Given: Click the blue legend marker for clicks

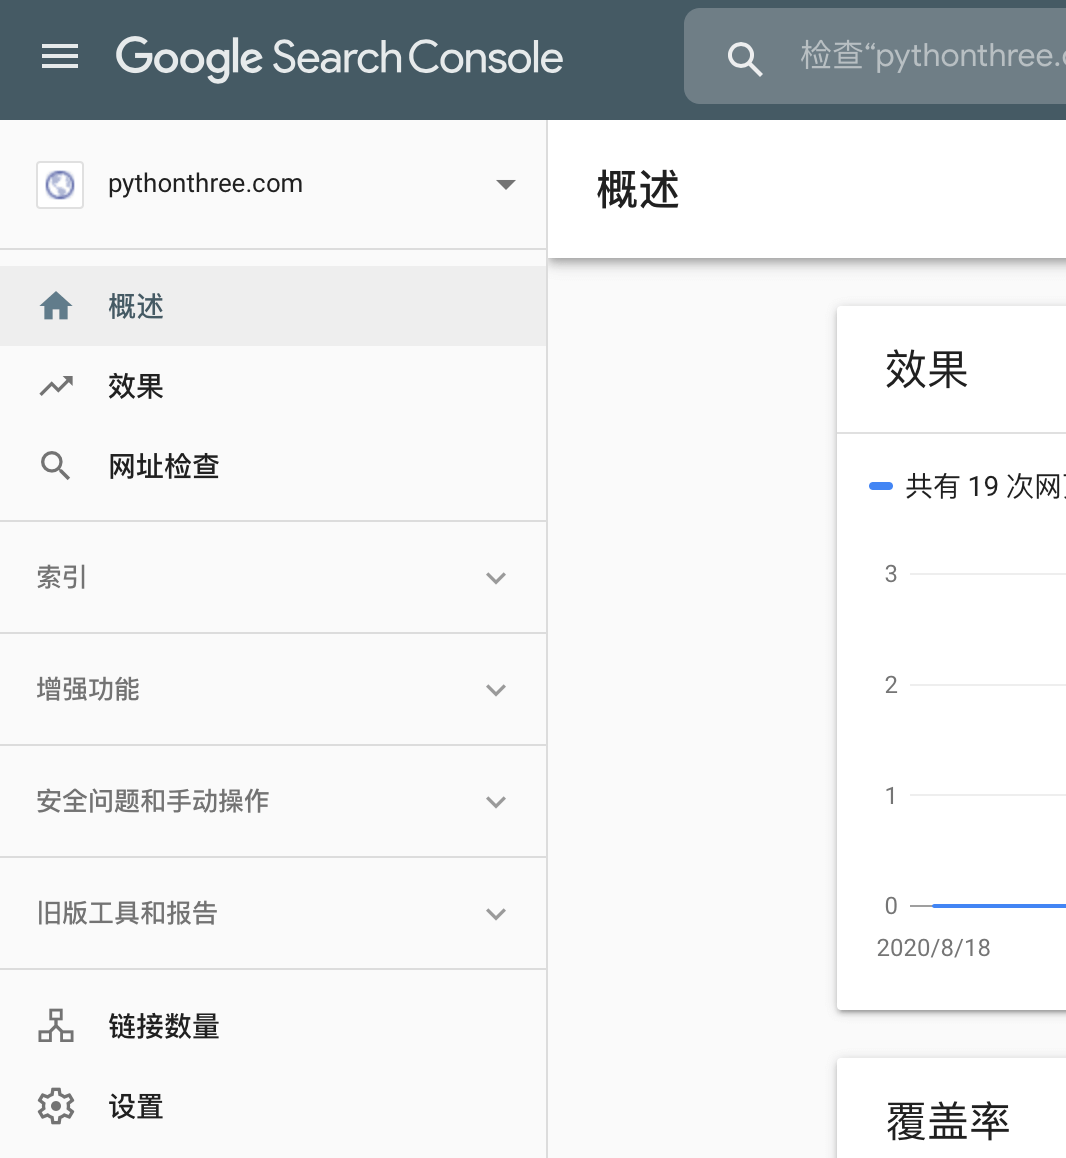Looking at the screenshot, I should (x=881, y=486).
